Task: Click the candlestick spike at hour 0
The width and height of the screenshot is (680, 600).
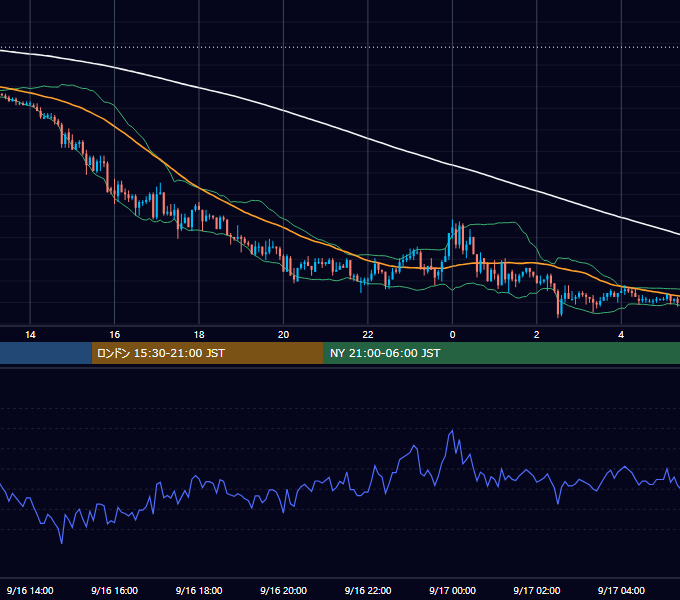Action: click(x=453, y=230)
